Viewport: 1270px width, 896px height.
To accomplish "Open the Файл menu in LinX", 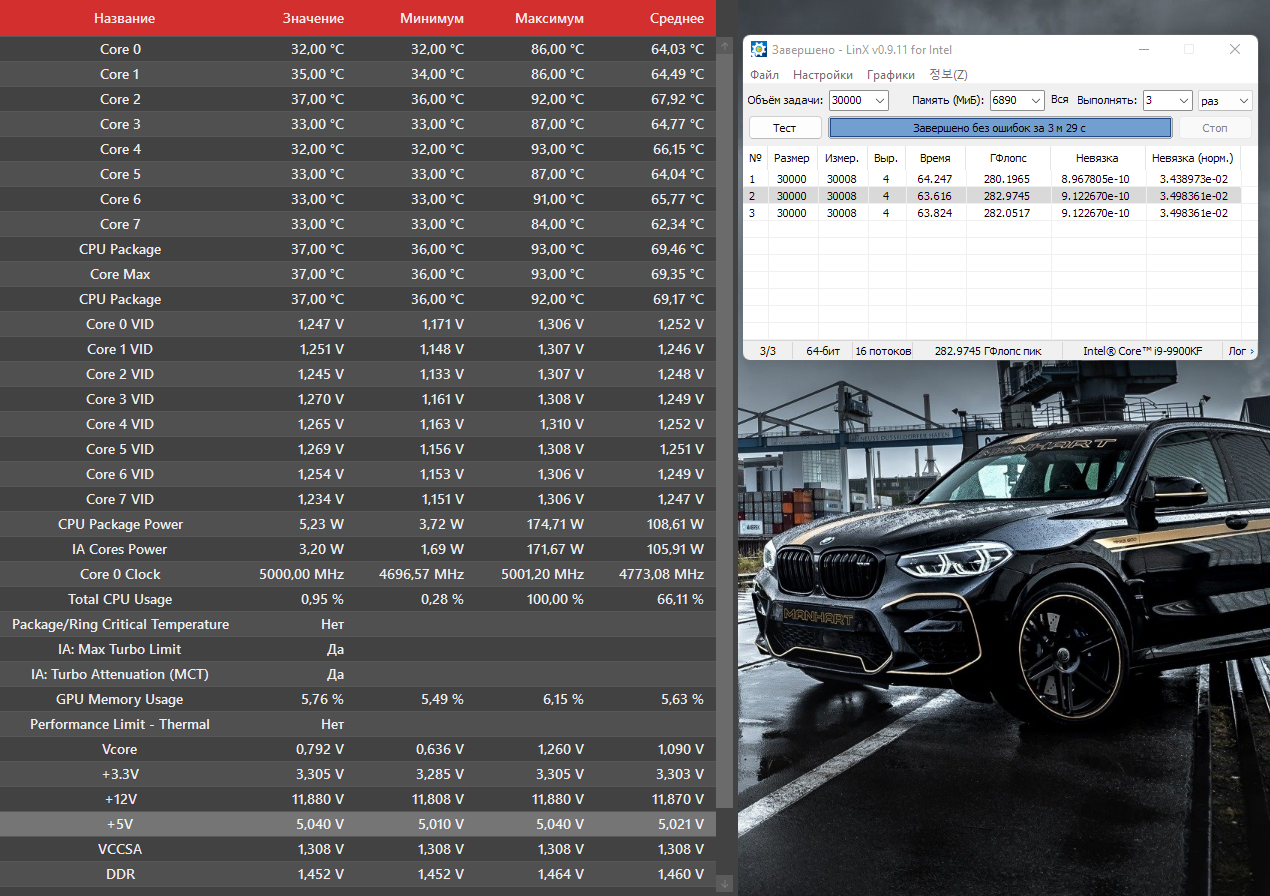I will [764, 75].
